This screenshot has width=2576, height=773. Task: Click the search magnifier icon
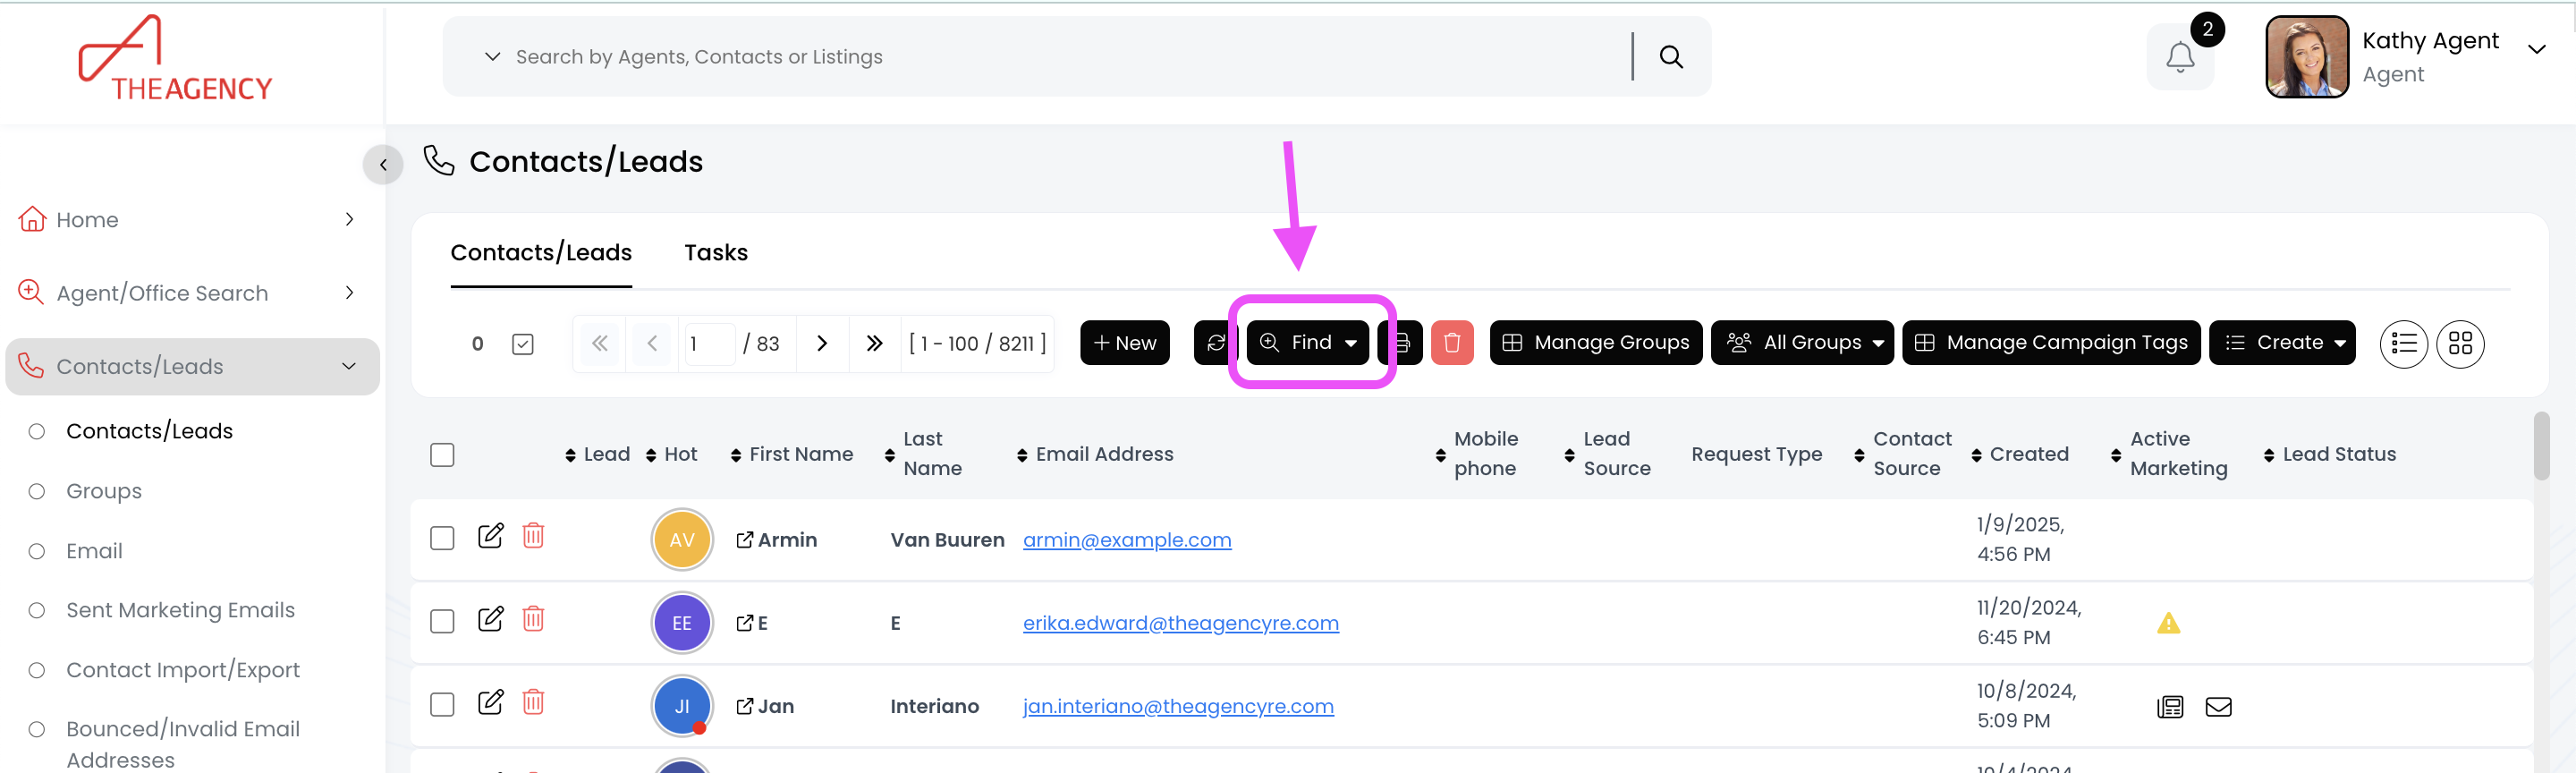(1671, 57)
